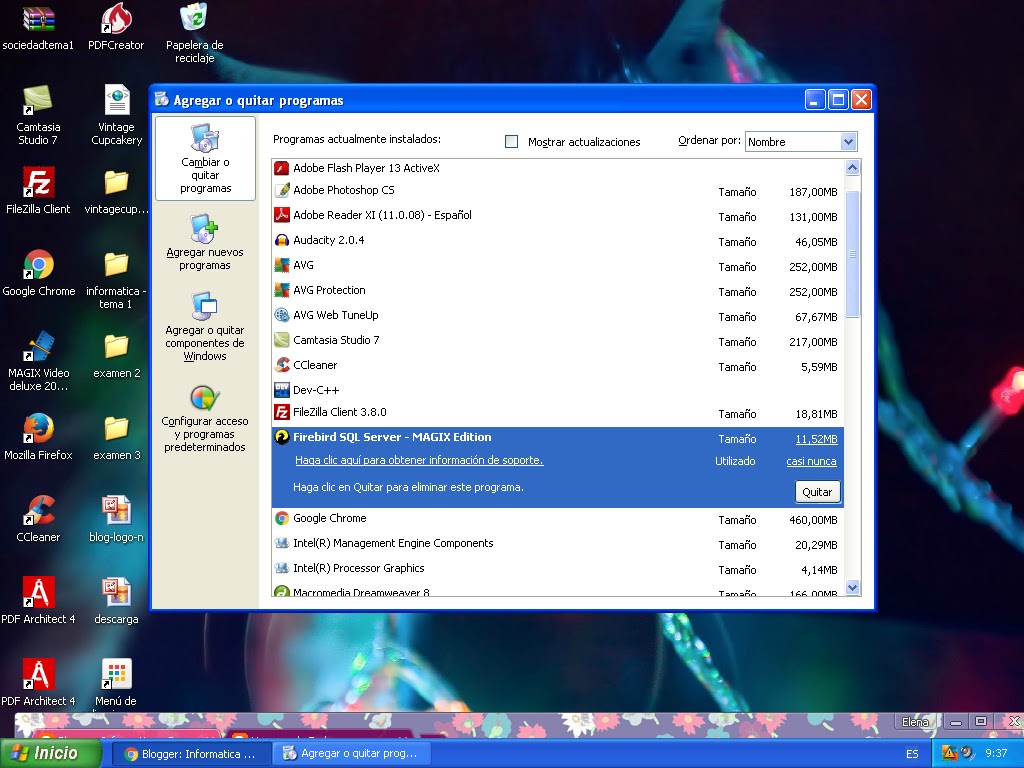Click the FileZilla Client 3.8.0 list icon
The width and height of the screenshot is (1024, 768).
click(x=281, y=413)
